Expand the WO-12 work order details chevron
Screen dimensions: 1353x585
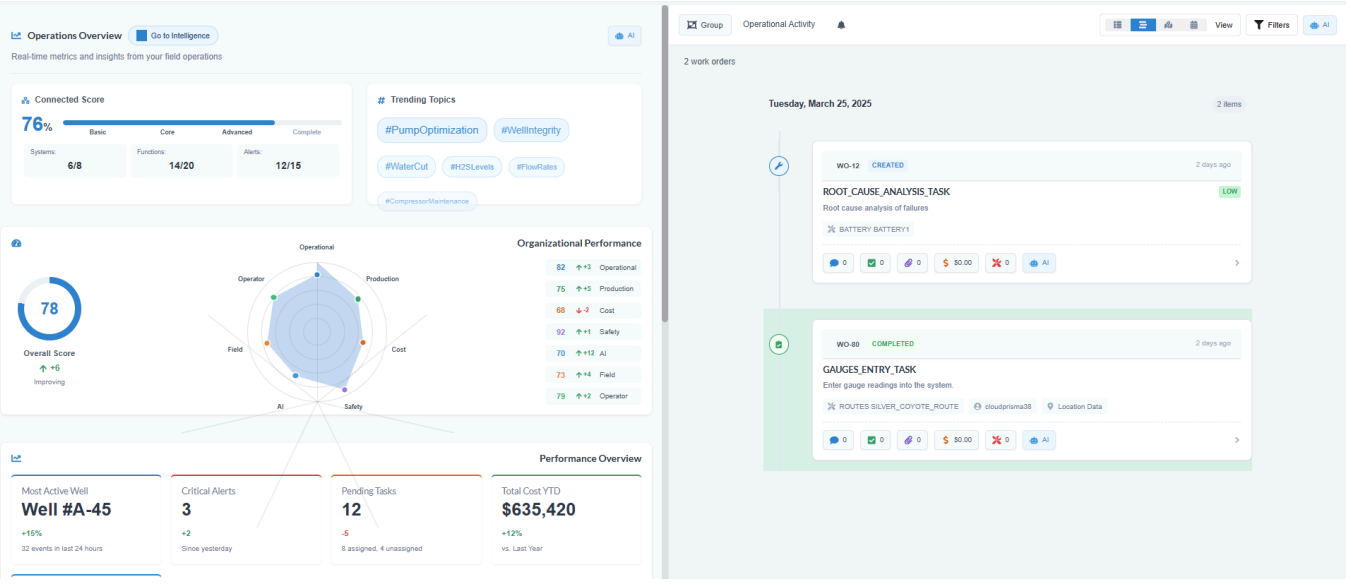pos(1237,262)
